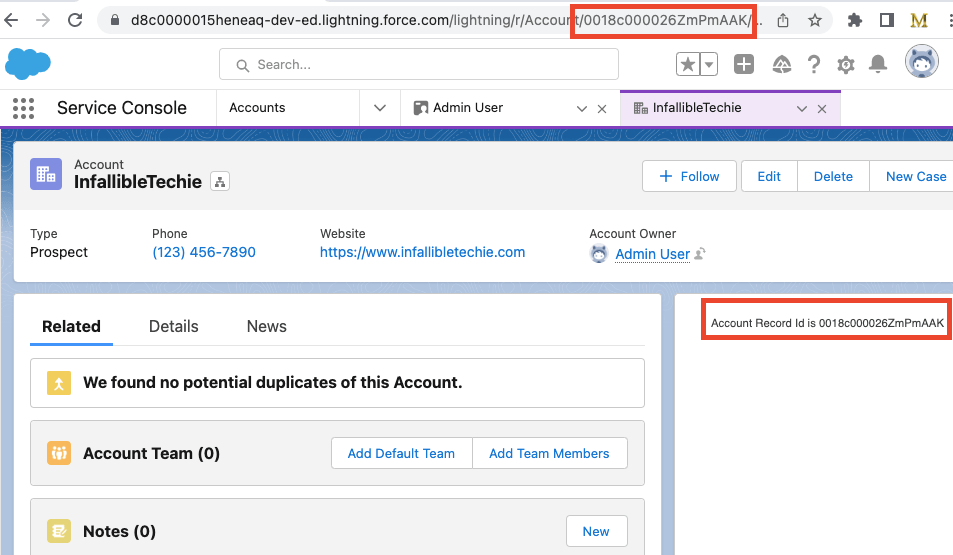The image size is (953, 555).
Task: Click the Account Record Id text
Action: (827, 323)
